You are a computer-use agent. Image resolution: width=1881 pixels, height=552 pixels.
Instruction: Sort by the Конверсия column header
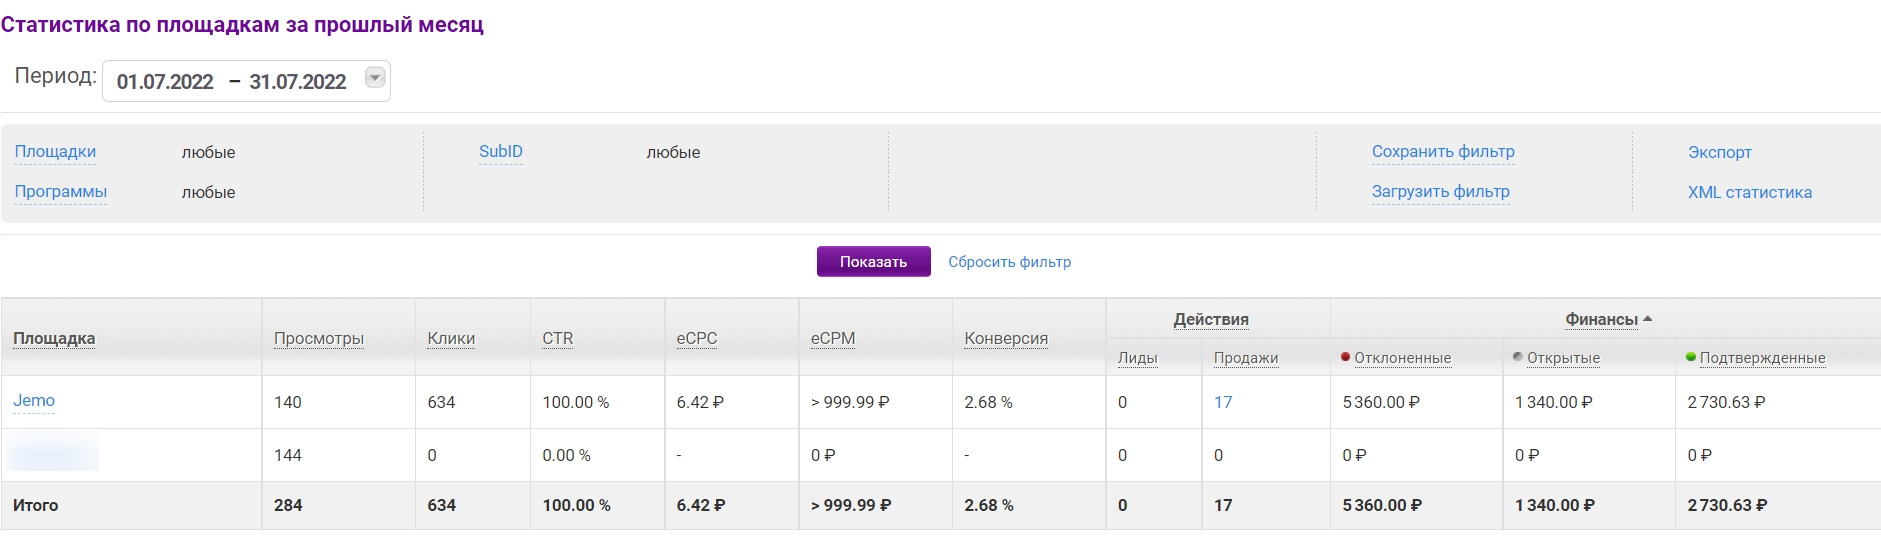(1005, 338)
